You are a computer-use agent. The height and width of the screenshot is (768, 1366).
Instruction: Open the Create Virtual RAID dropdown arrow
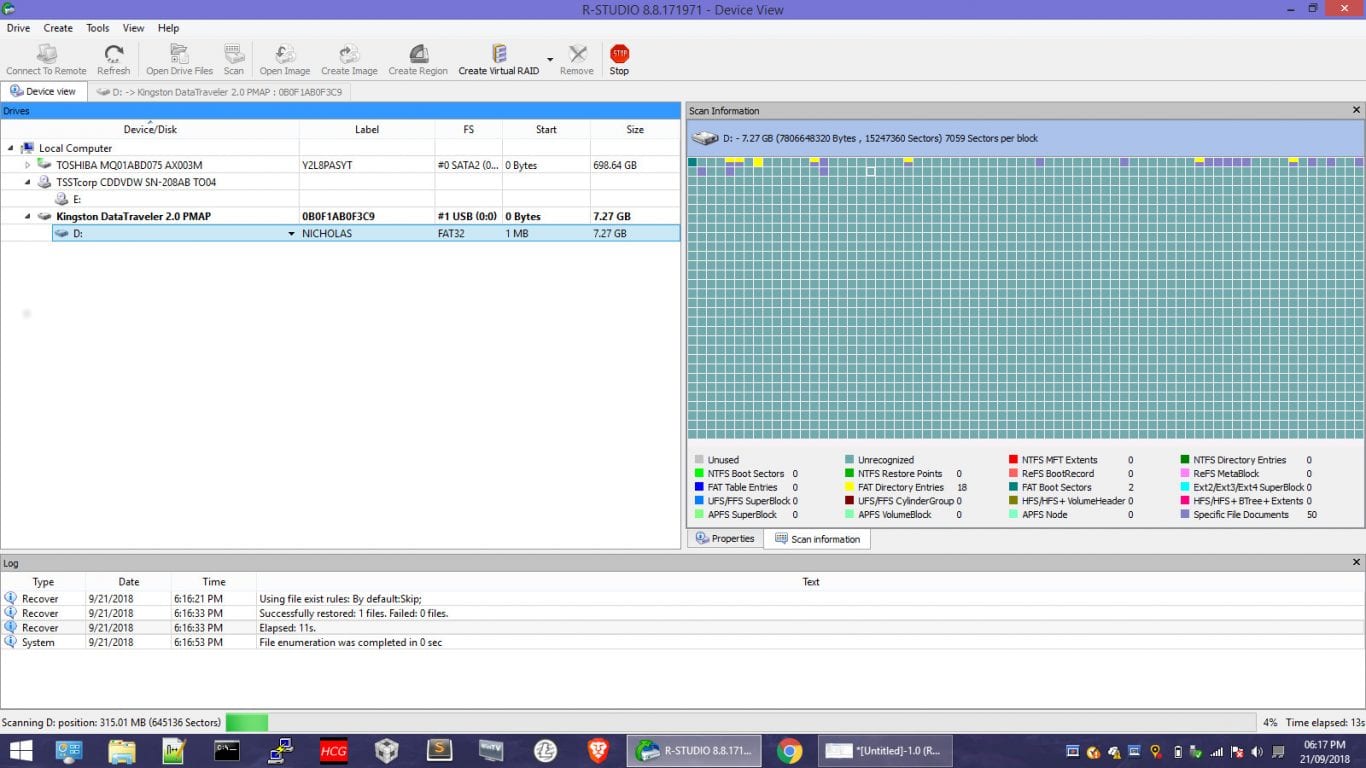click(550, 59)
